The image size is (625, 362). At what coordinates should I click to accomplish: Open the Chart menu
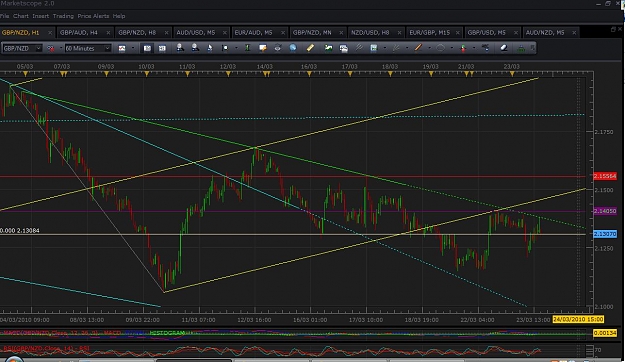[x=21, y=16]
